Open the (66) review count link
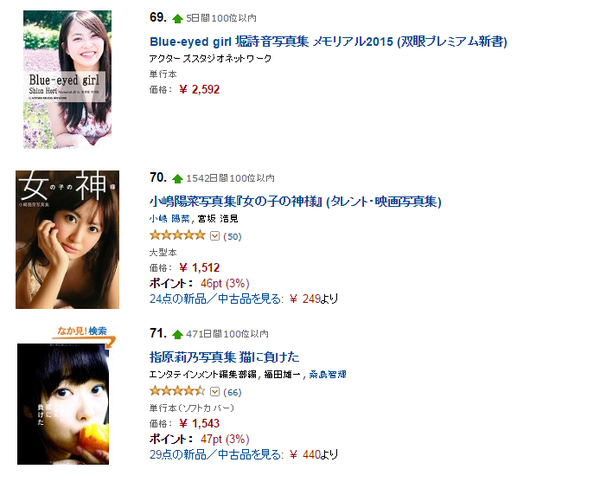The height and width of the screenshot is (482, 600). [x=232, y=392]
